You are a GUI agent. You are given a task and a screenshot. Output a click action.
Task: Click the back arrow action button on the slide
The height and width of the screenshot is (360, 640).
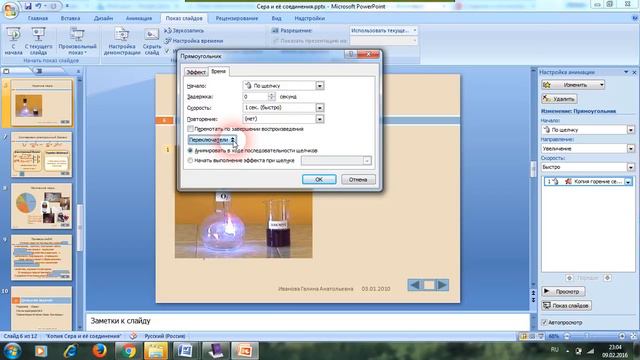[x=414, y=285]
